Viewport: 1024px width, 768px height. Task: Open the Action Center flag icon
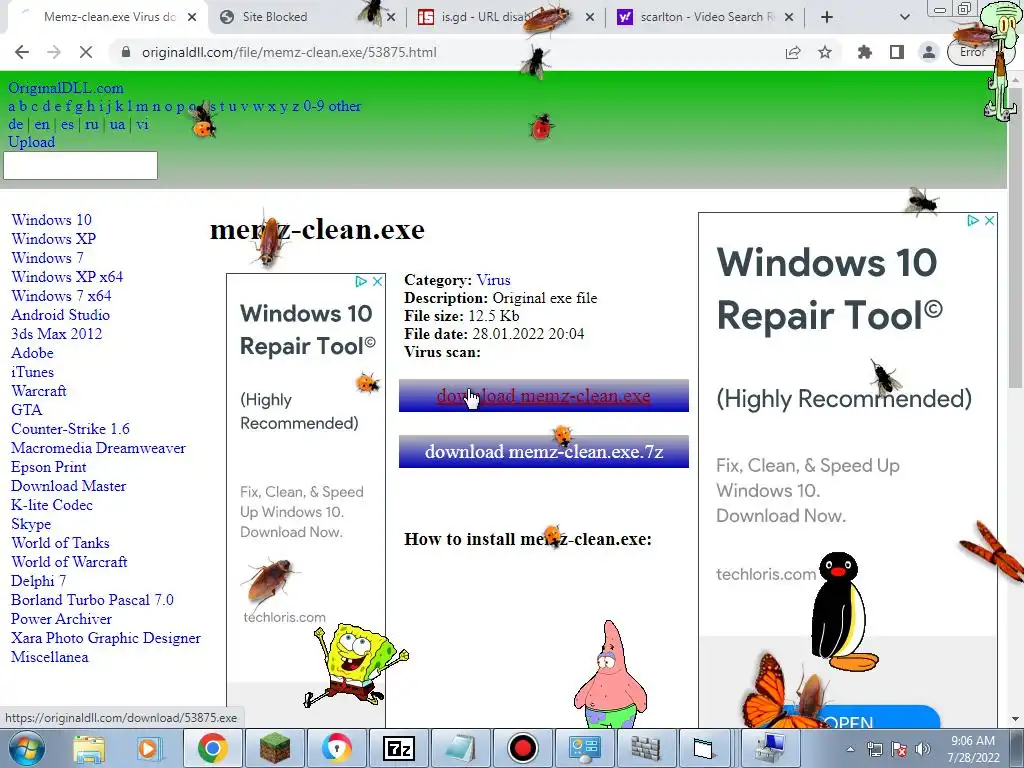tap(899, 749)
